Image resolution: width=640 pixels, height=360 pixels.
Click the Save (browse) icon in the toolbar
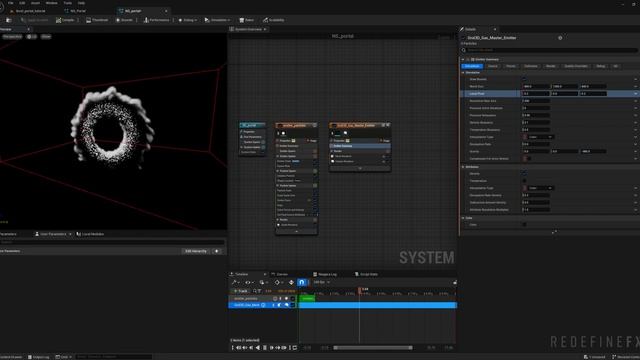point(9,20)
